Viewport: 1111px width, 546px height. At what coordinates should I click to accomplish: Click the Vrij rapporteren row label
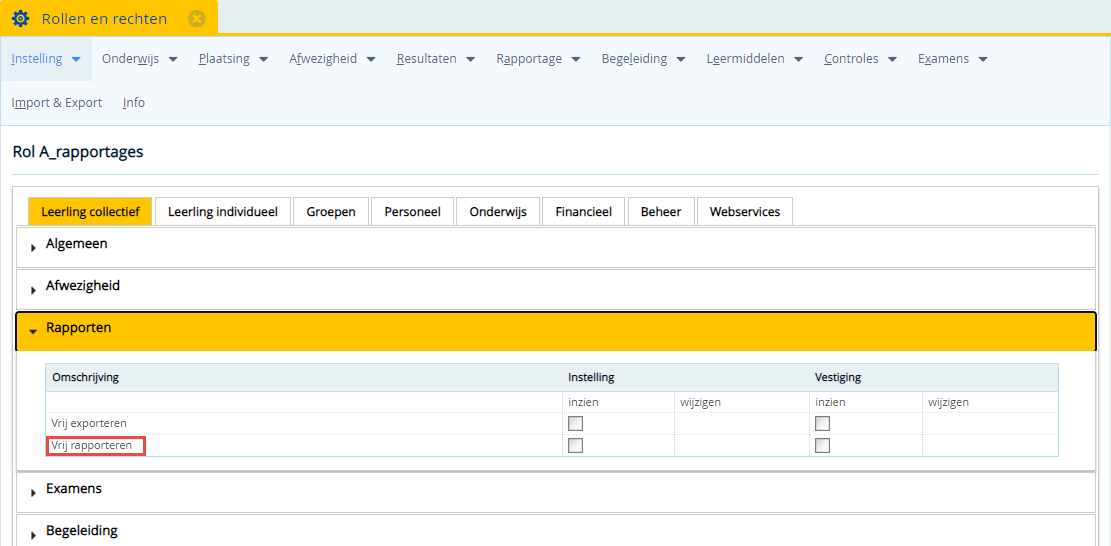[91, 445]
